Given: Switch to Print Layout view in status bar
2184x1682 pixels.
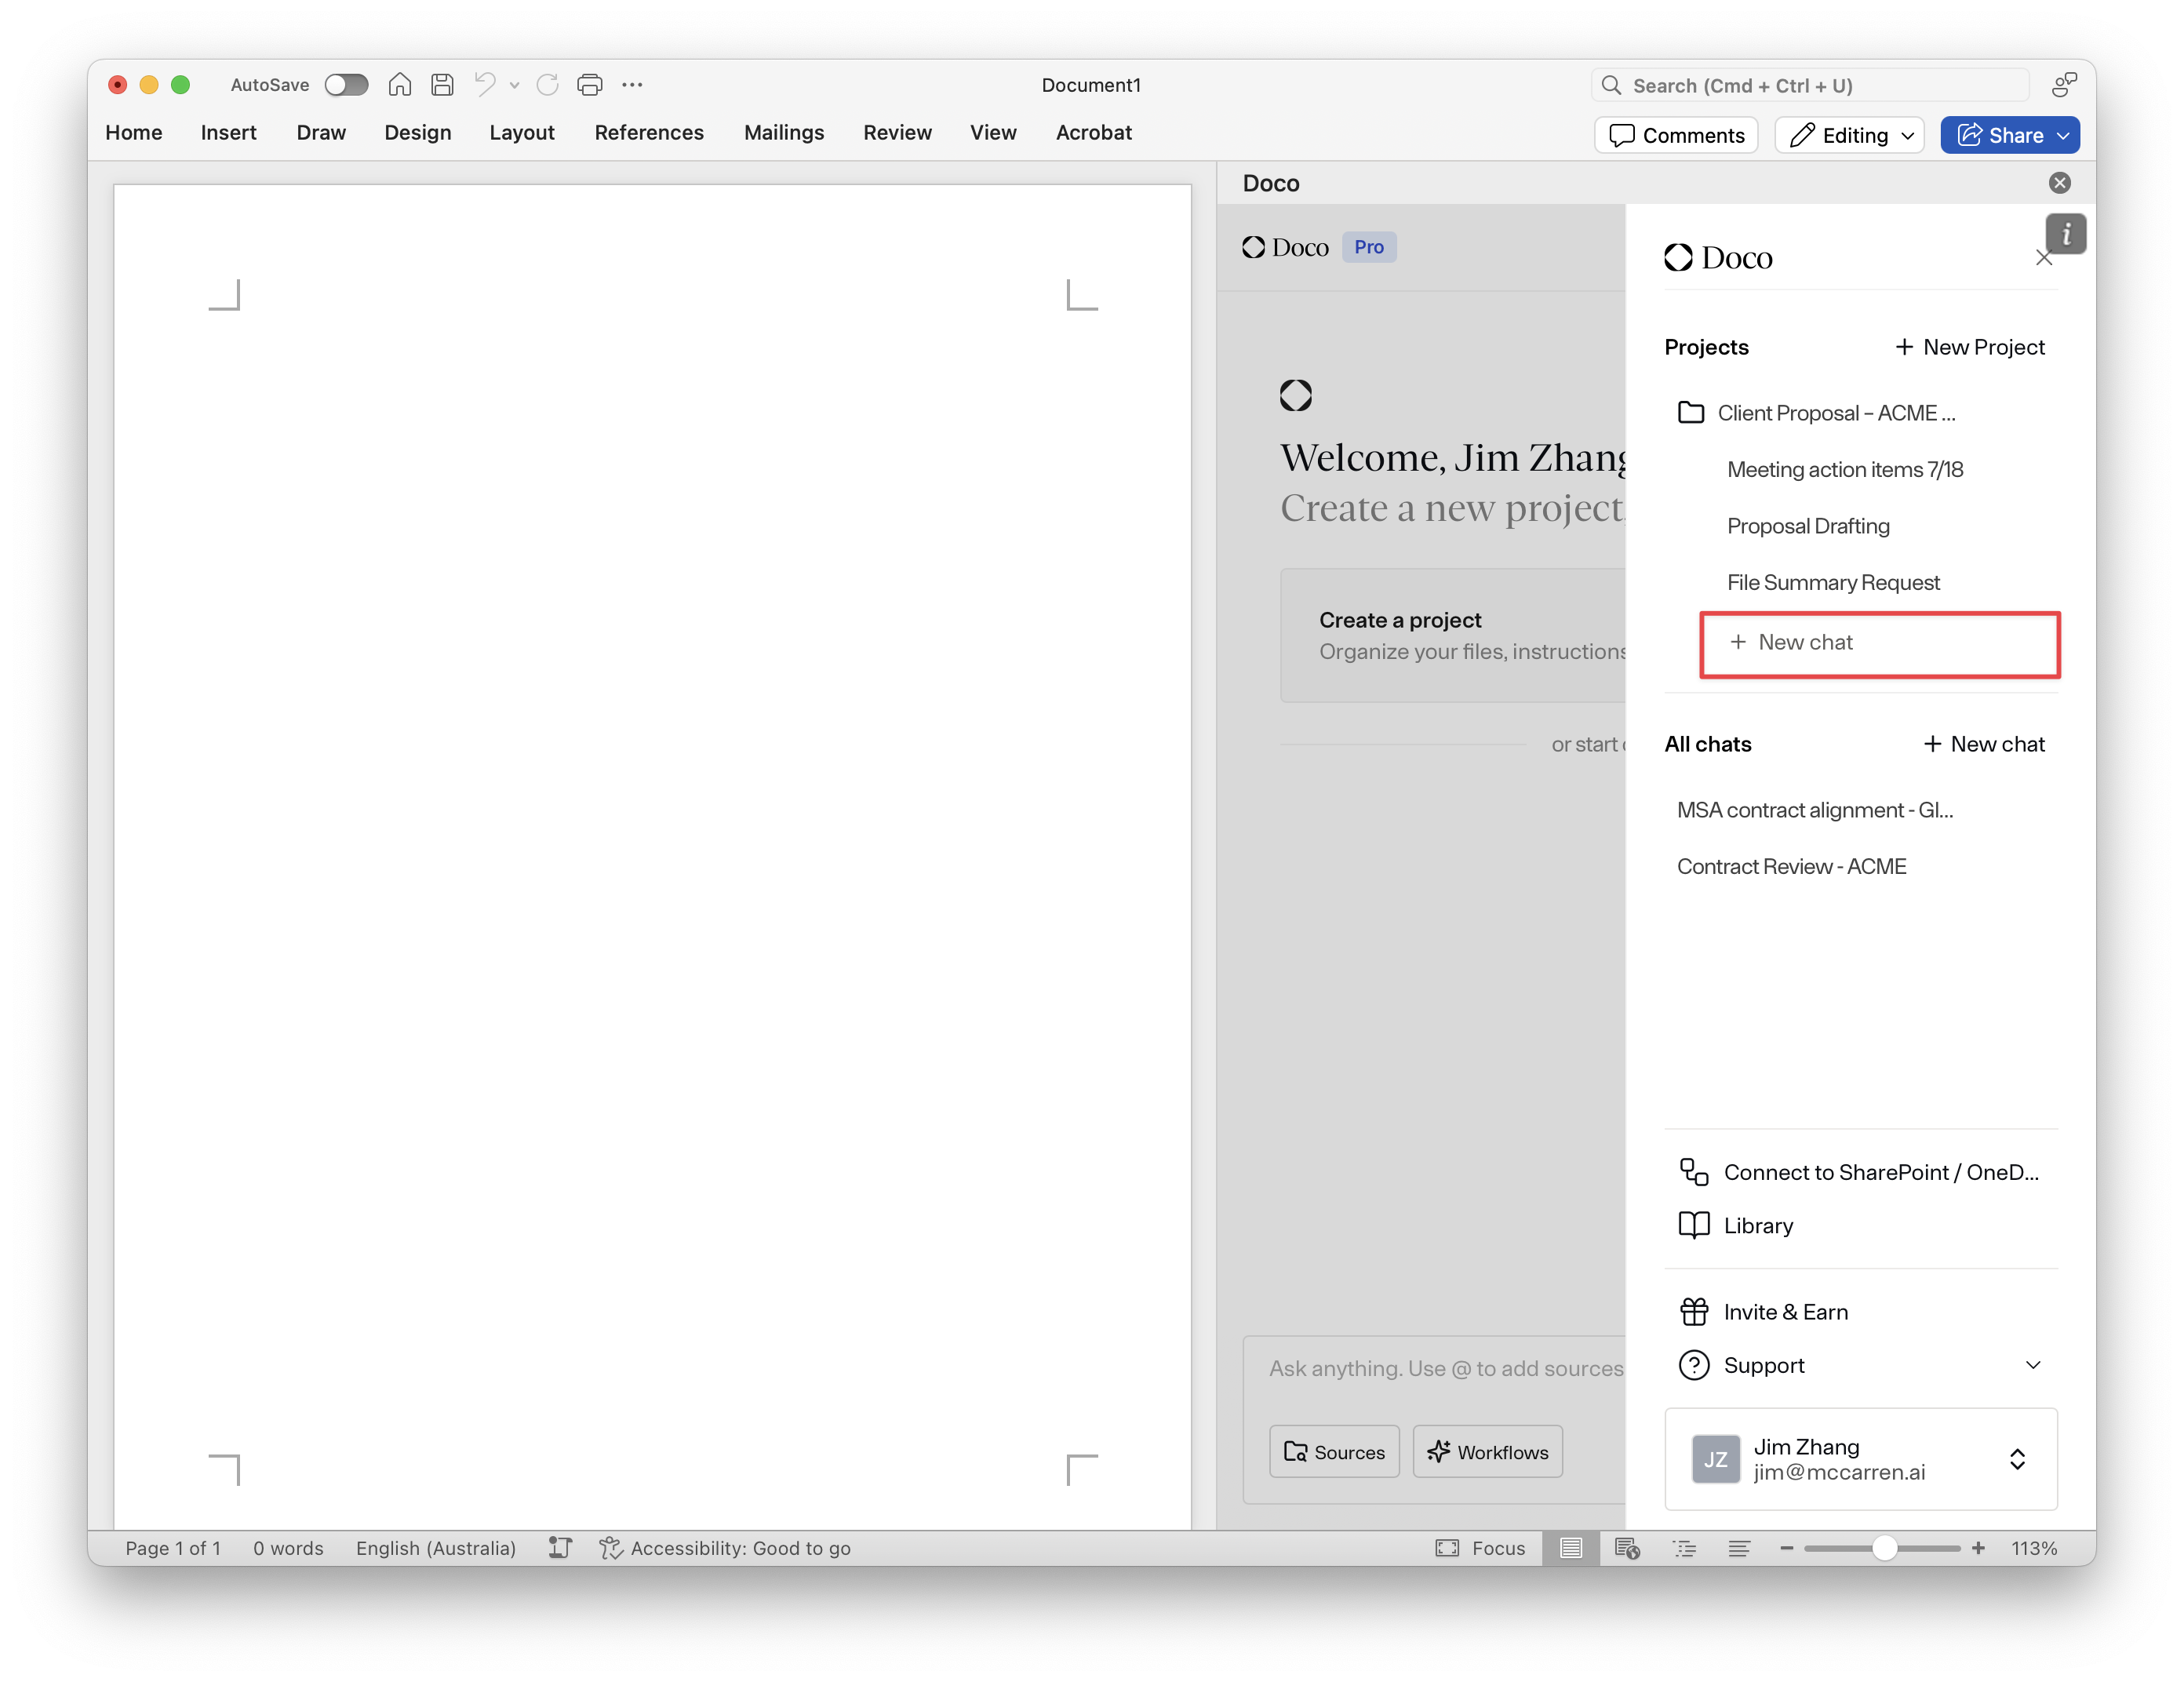Looking at the screenshot, I should click(x=1571, y=1548).
